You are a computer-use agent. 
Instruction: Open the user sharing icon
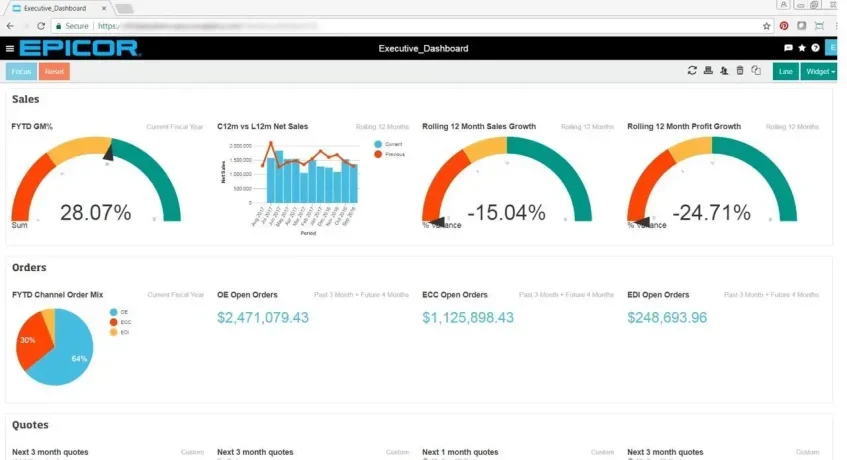(724, 71)
